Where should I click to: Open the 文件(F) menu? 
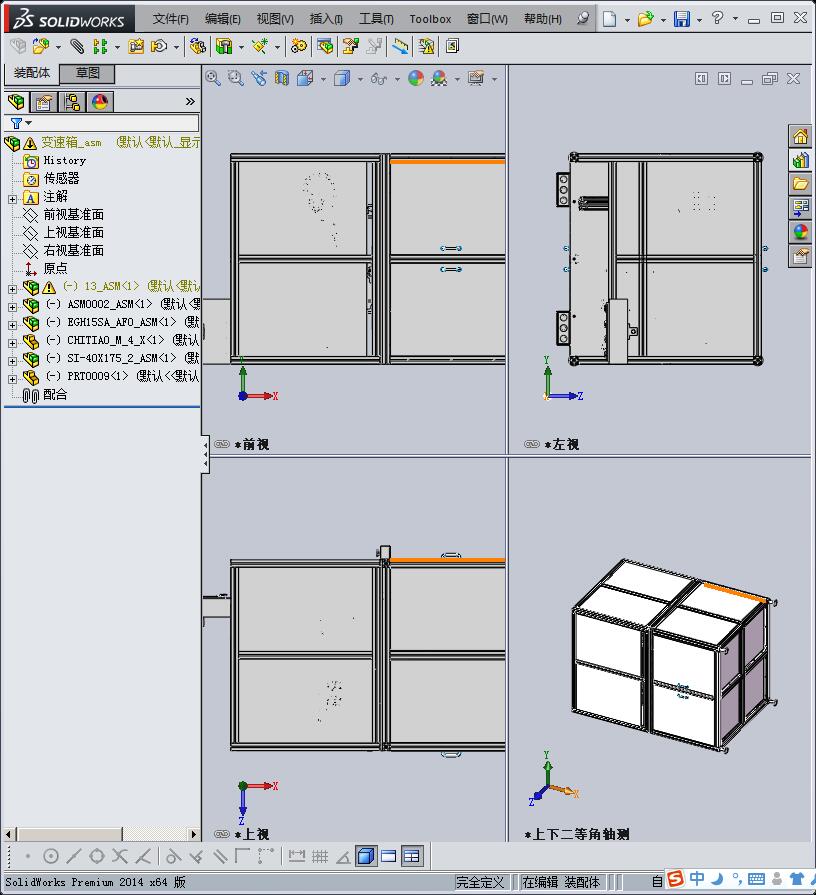pyautogui.click(x=171, y=19)
